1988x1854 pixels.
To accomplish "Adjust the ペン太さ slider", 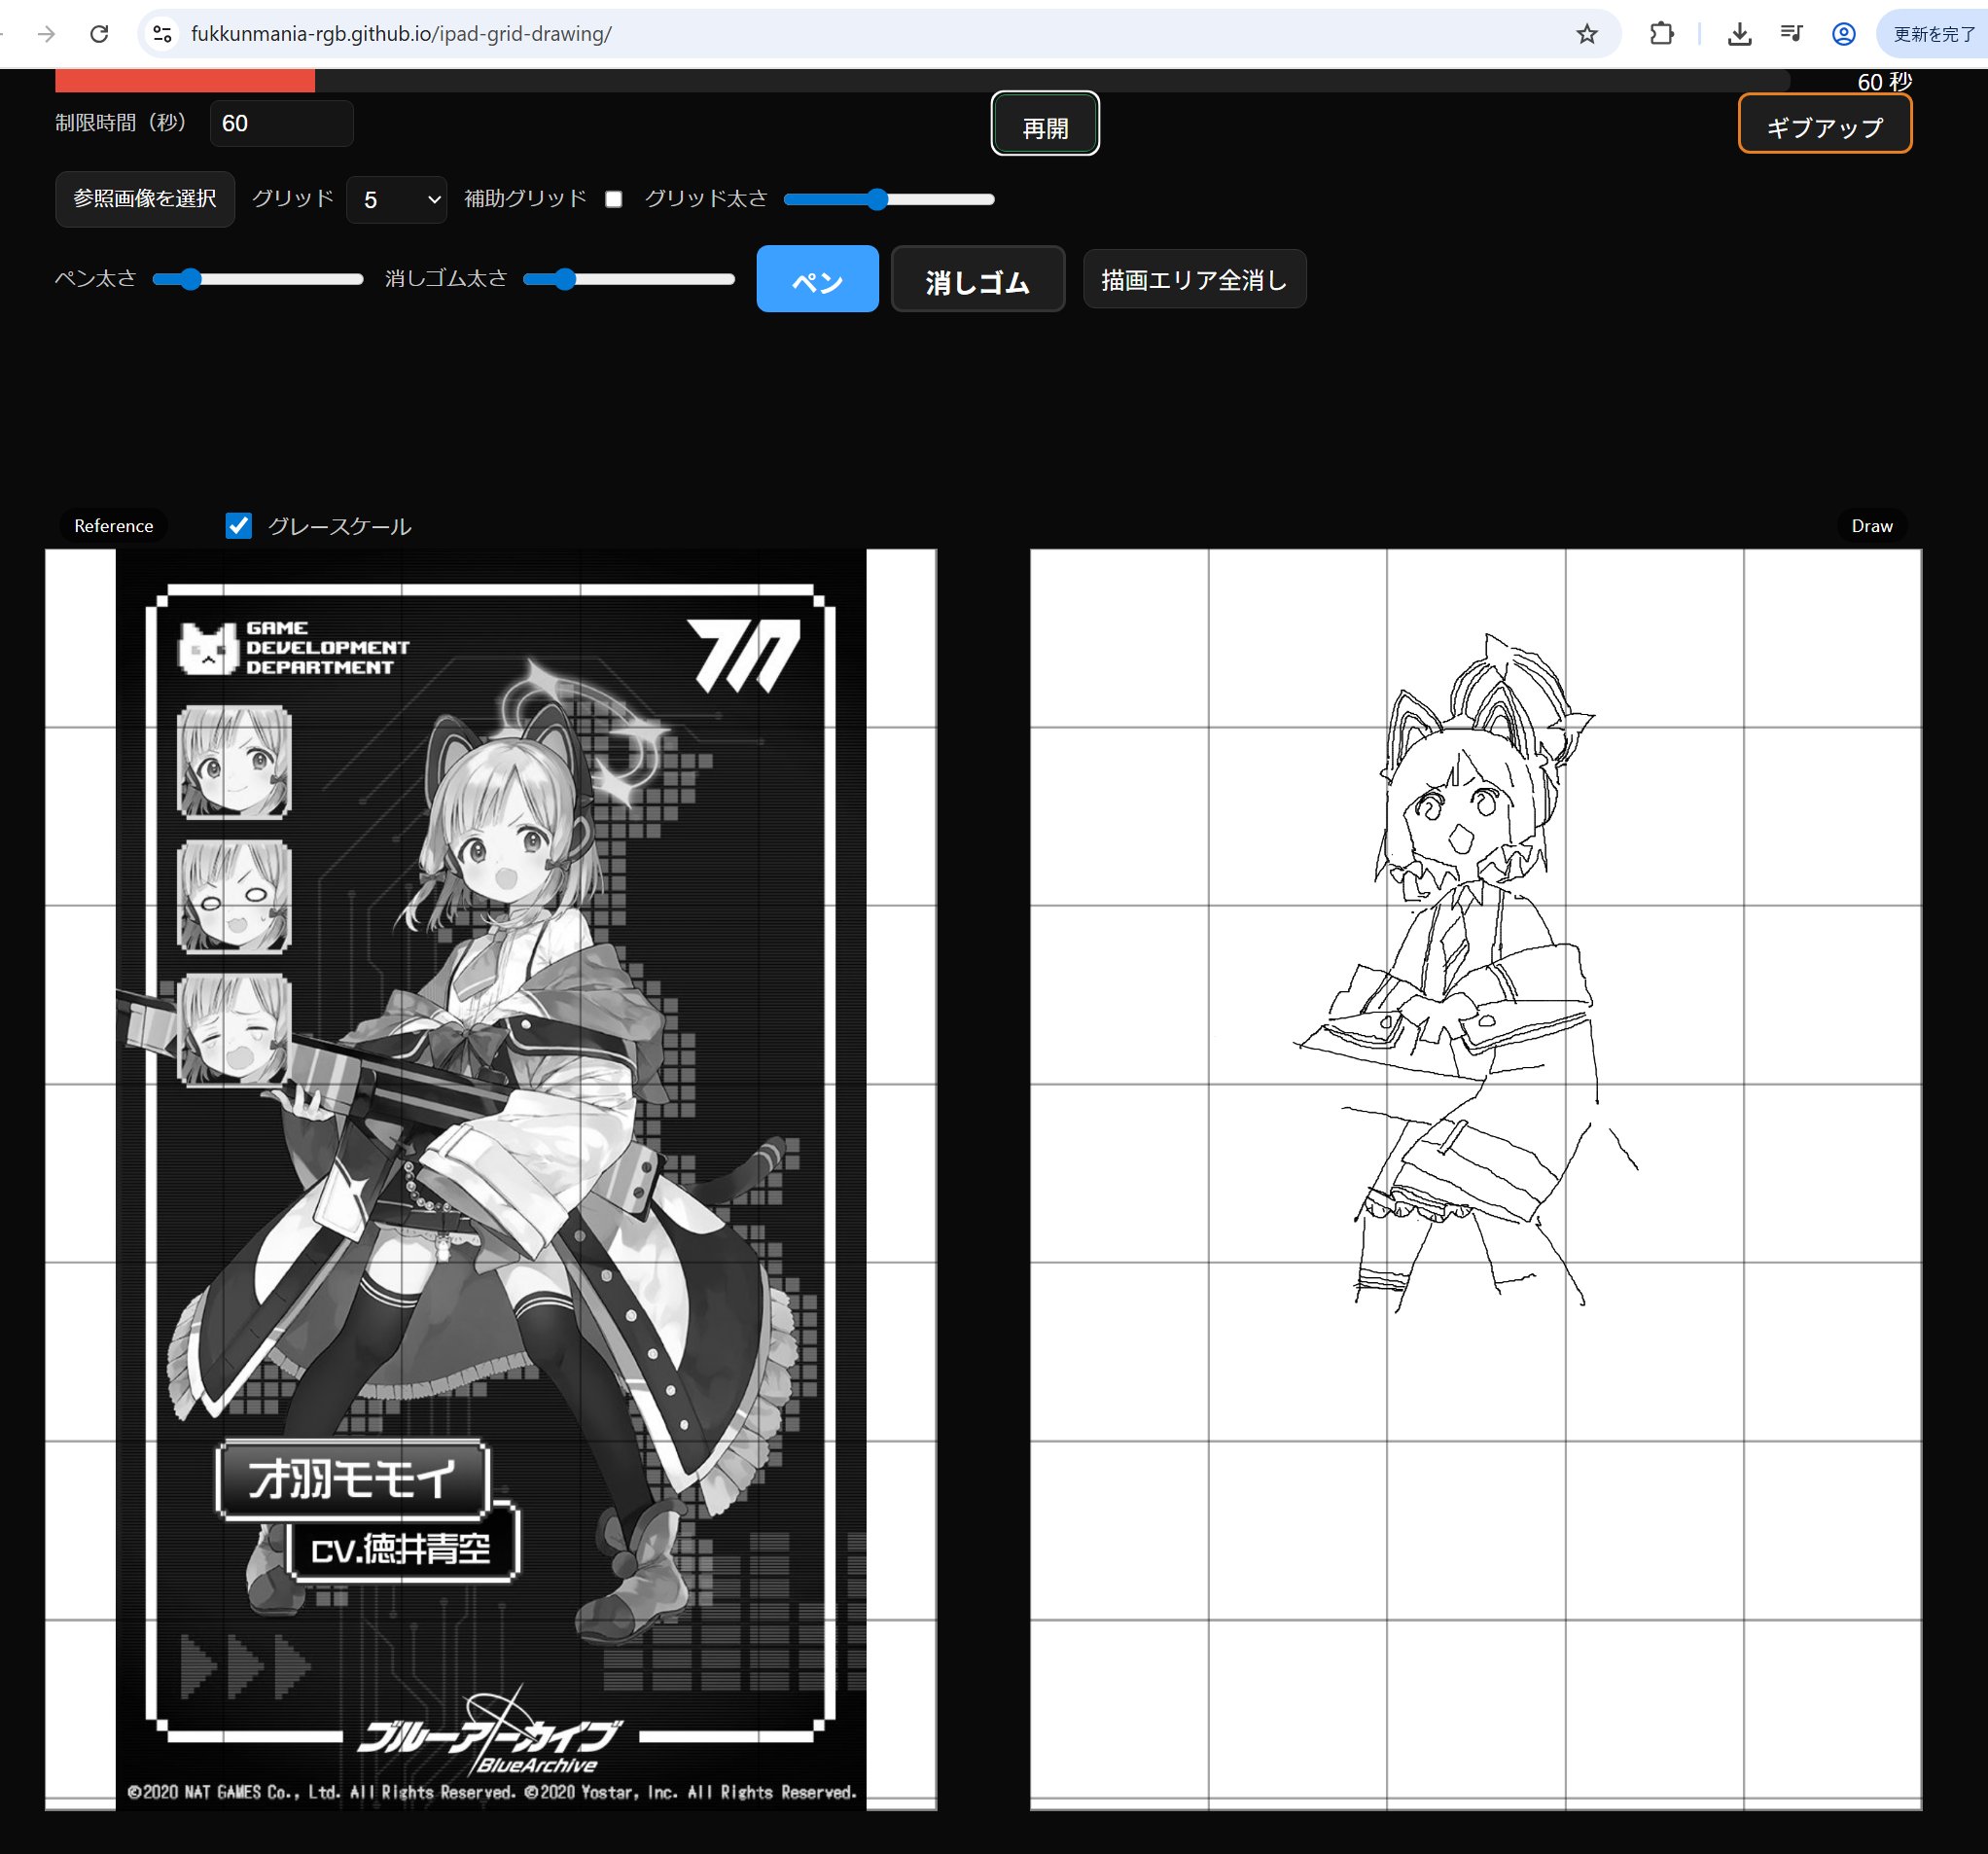I will pyautogui.click(x=258, y=279).
